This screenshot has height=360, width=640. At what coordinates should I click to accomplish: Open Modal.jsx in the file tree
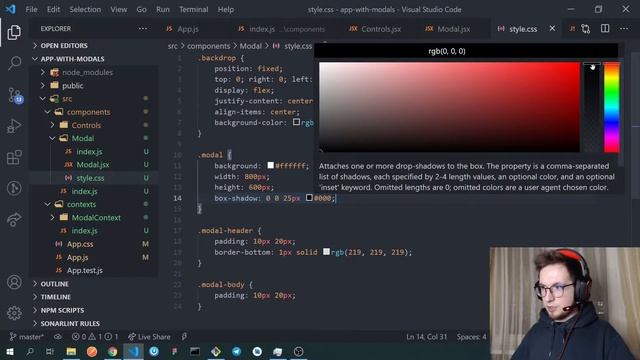click(94, 164)
